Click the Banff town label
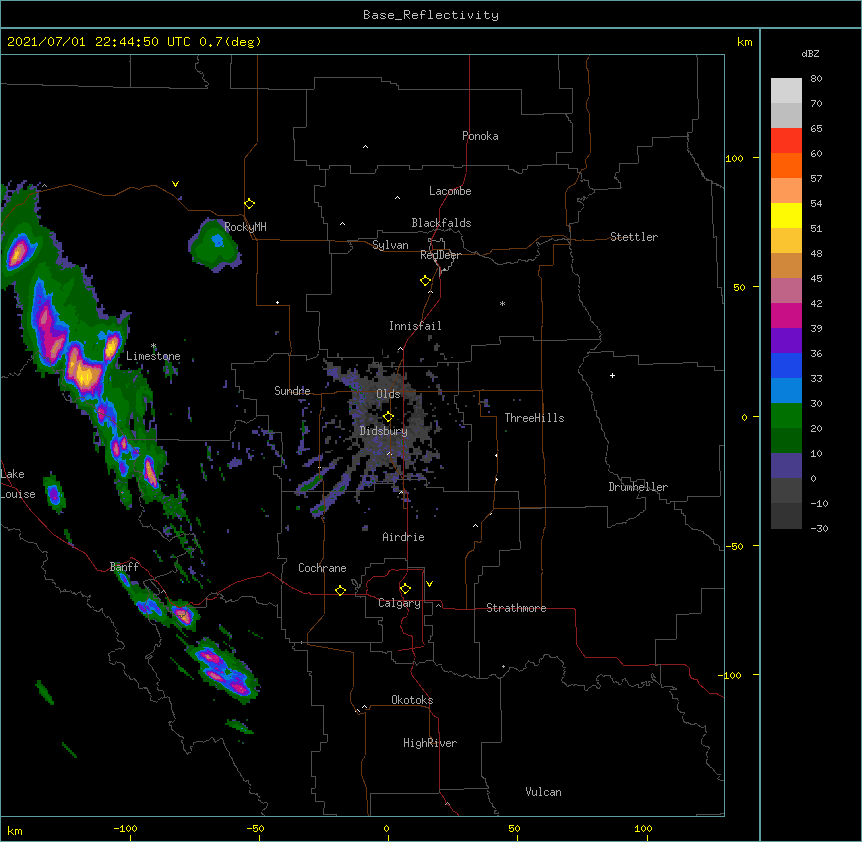 [x=124, y=567]
